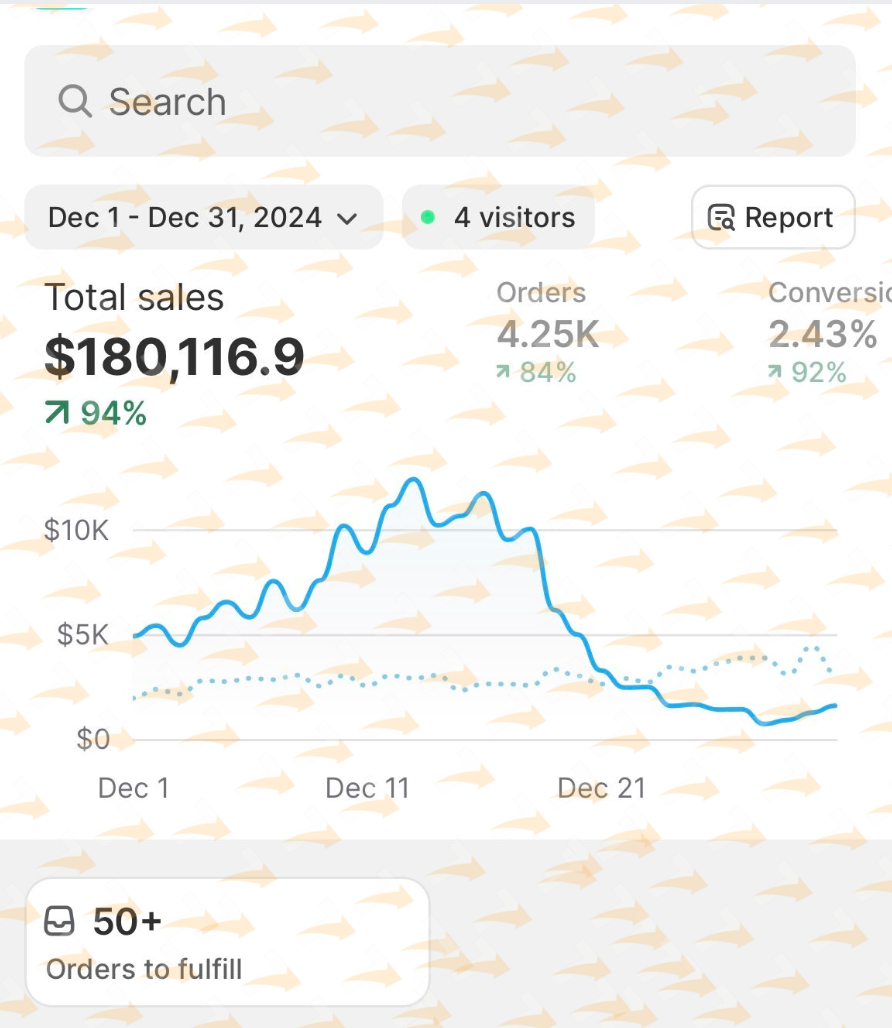View the 4 visitors live view

tap(498, 217)
